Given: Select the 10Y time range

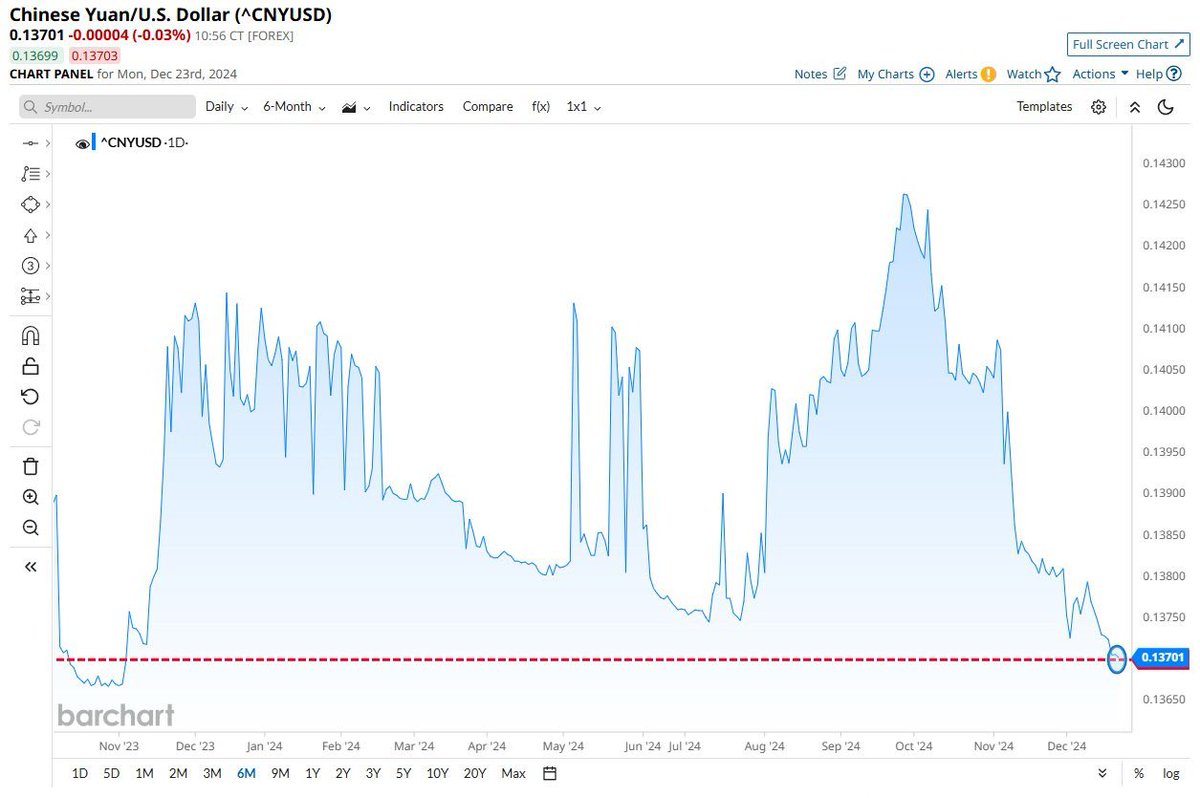Looking at the screenshot, I should pyautogui.click(x=437, y=773).
